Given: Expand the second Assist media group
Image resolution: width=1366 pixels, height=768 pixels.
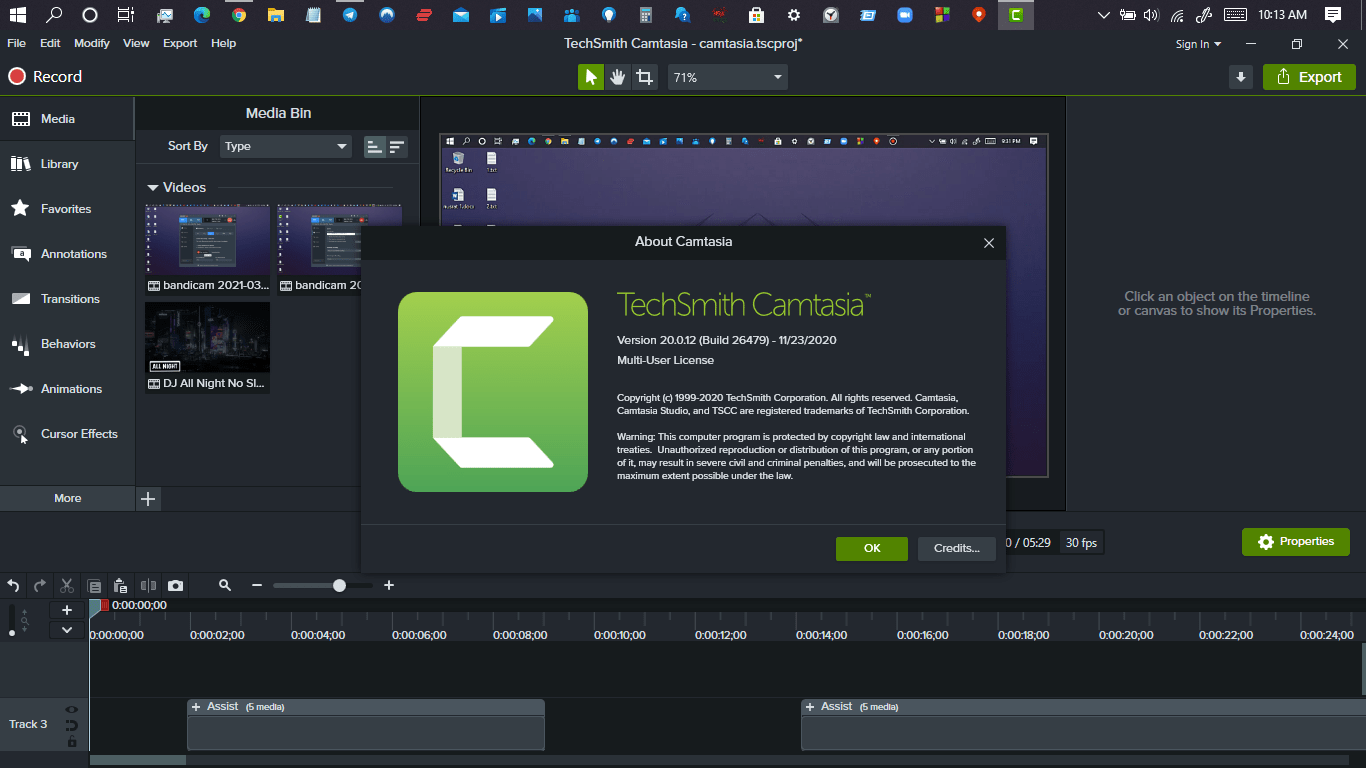Looking at the screenshot, I should 810,707.
